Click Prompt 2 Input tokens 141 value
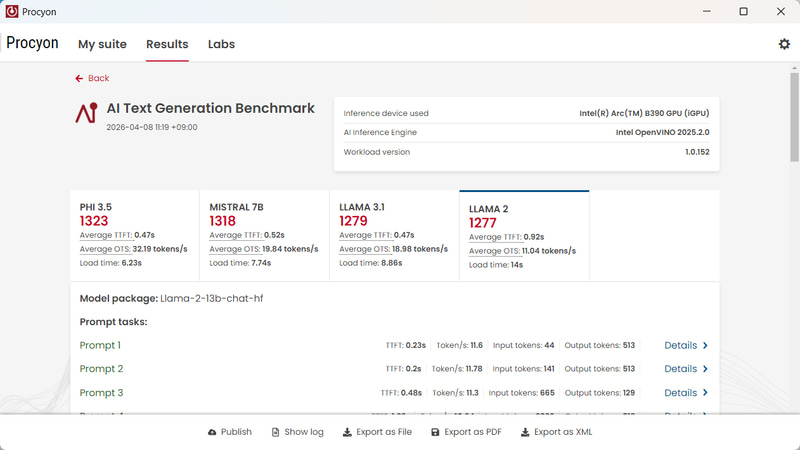Image resolution: width=800 pixels, height=450 pixels. tap(549, 369)
